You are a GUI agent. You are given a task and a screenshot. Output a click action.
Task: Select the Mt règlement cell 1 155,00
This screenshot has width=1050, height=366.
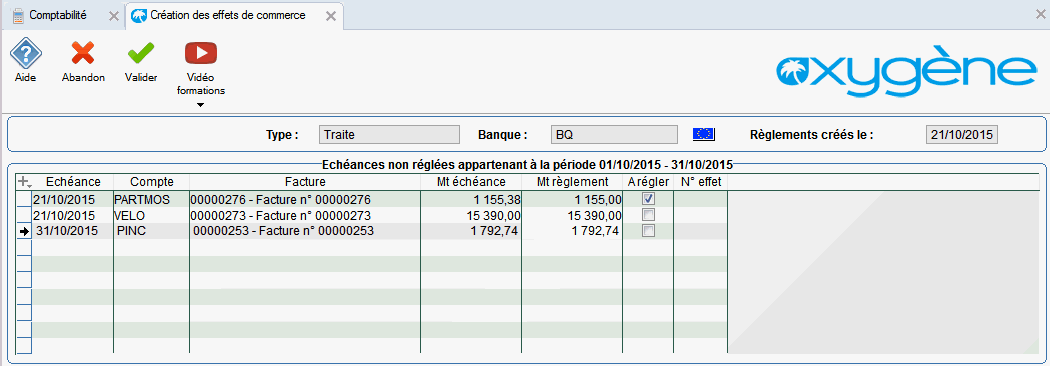coord(572,199)
